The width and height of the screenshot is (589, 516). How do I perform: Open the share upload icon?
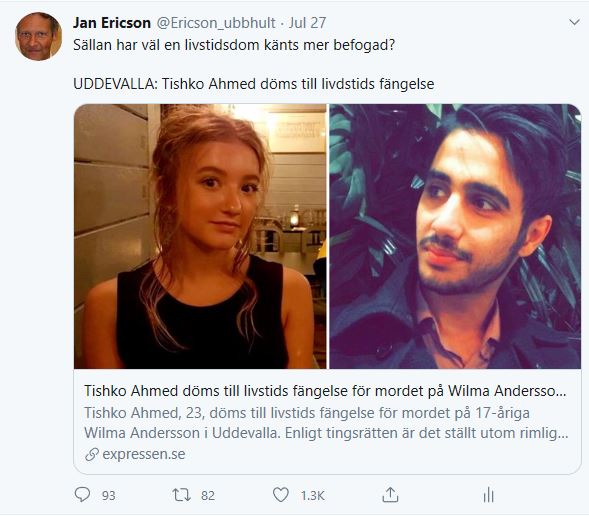[x=390, y=495]
